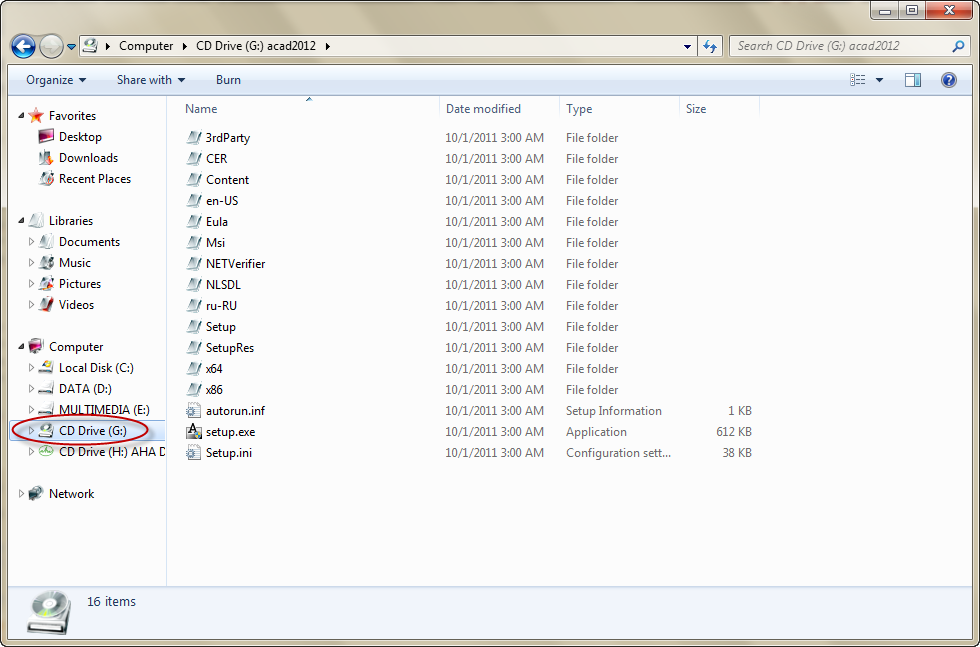The height and width of the screenshot is (647, 980).
Task: Select the Setup folder icon
Action: click(193, 327)
